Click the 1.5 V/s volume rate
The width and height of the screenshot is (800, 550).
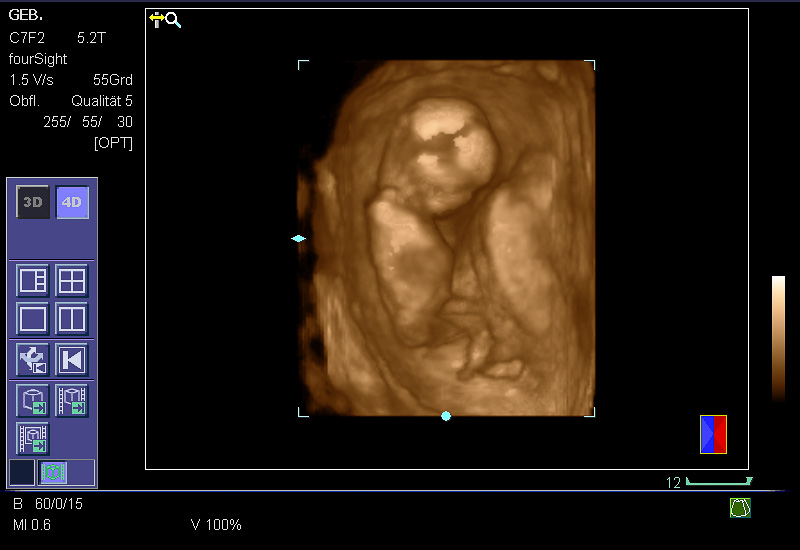(31, 80)
